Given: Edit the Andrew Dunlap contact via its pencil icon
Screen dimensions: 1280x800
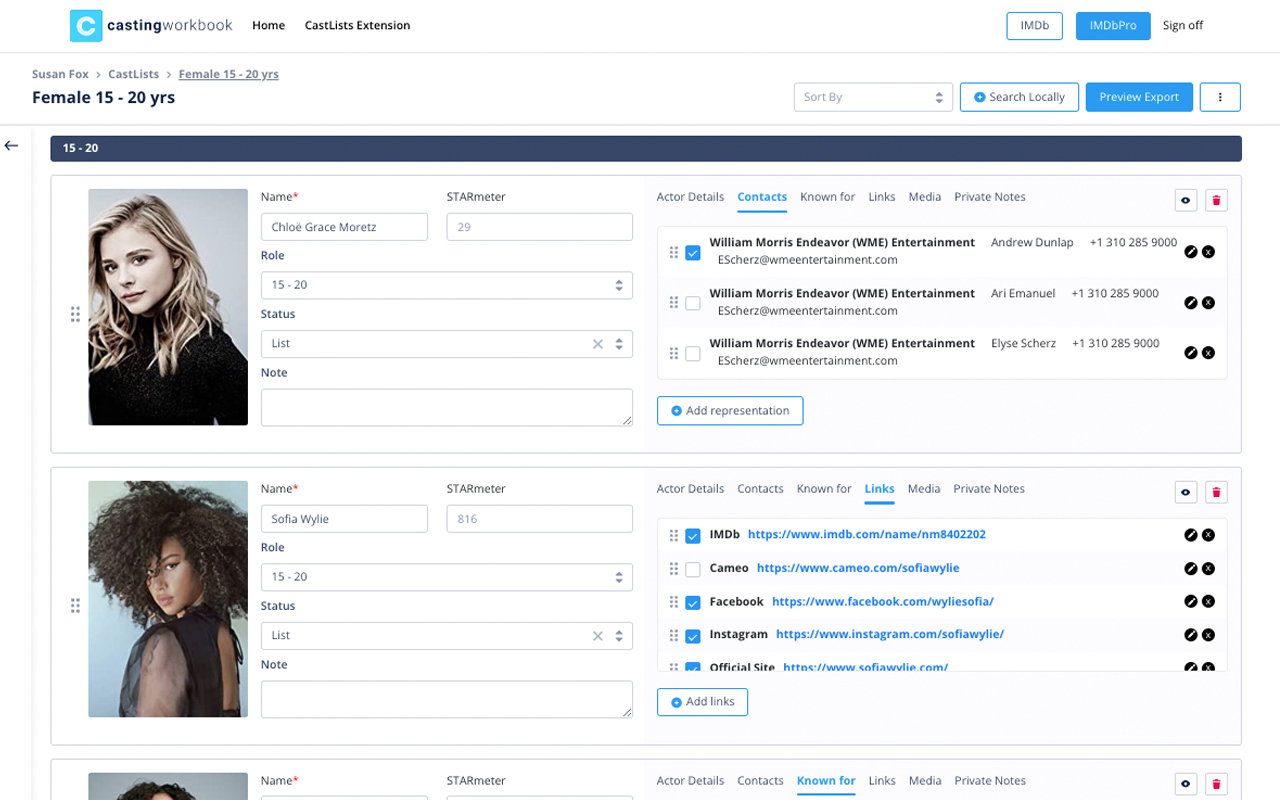Looking at the screenshot, I should (1190, 252).
